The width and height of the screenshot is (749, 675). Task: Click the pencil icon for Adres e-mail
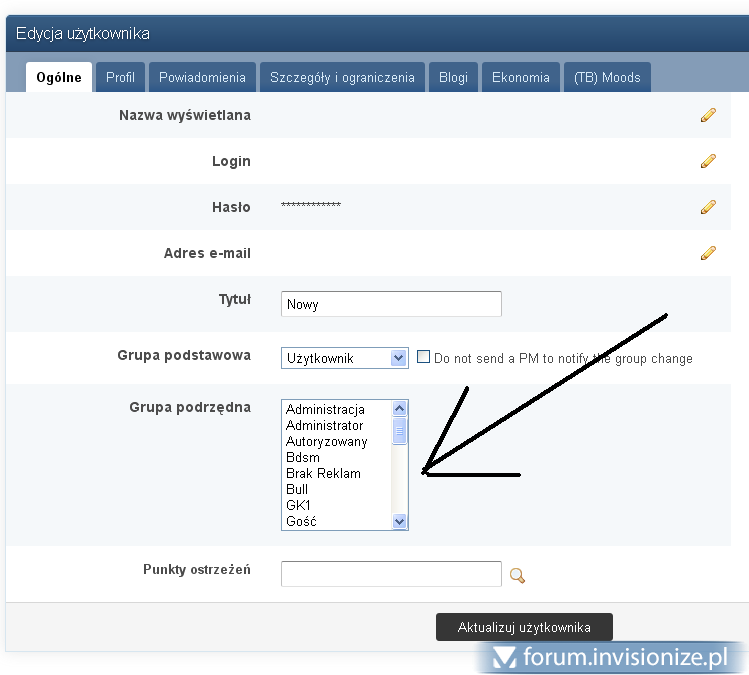coord(708,253)
